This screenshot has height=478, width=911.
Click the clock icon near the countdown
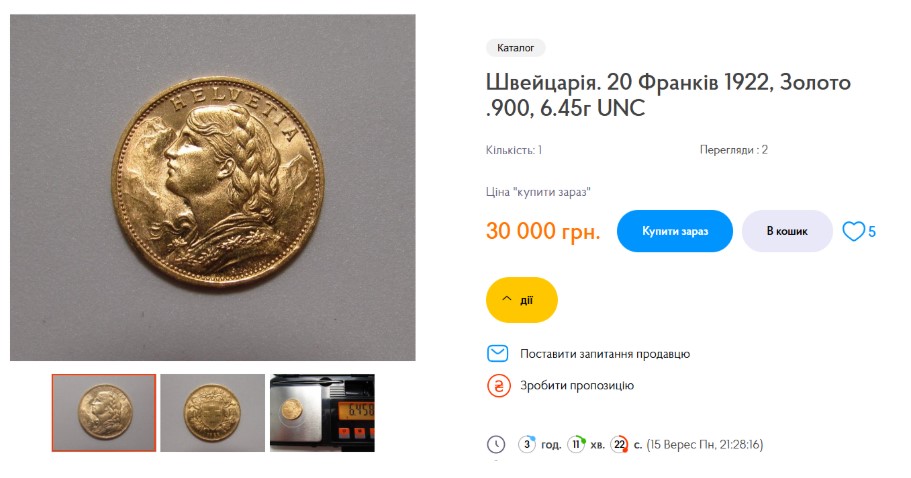coord(496,444)
